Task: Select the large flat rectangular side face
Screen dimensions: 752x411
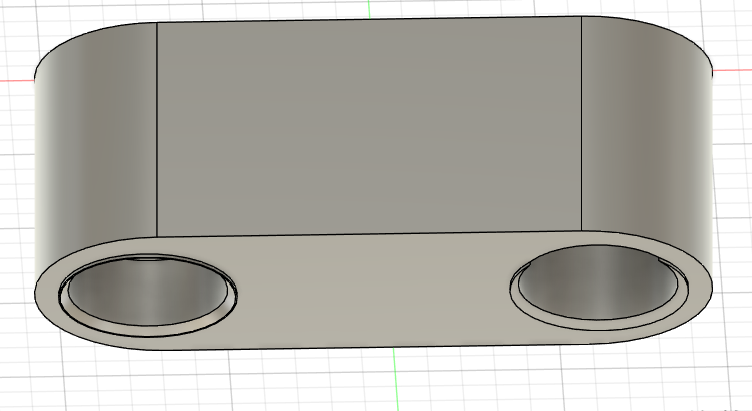Action: (370, 125)
